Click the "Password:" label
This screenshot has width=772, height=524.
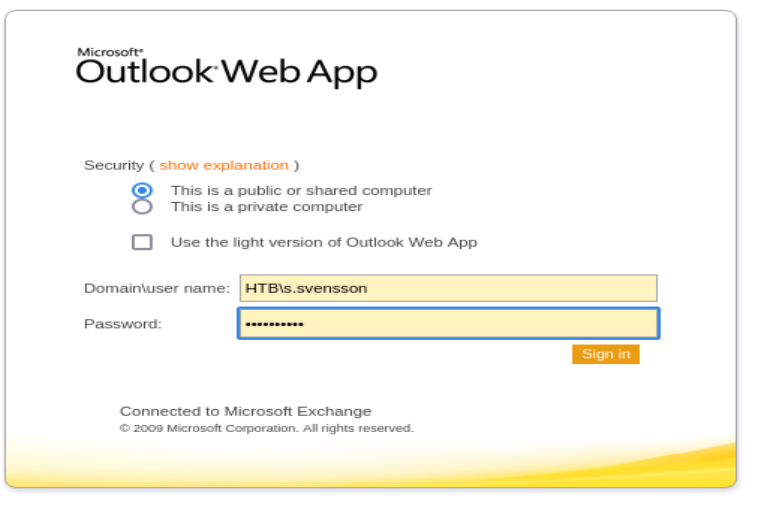click(x=123, y=323)
